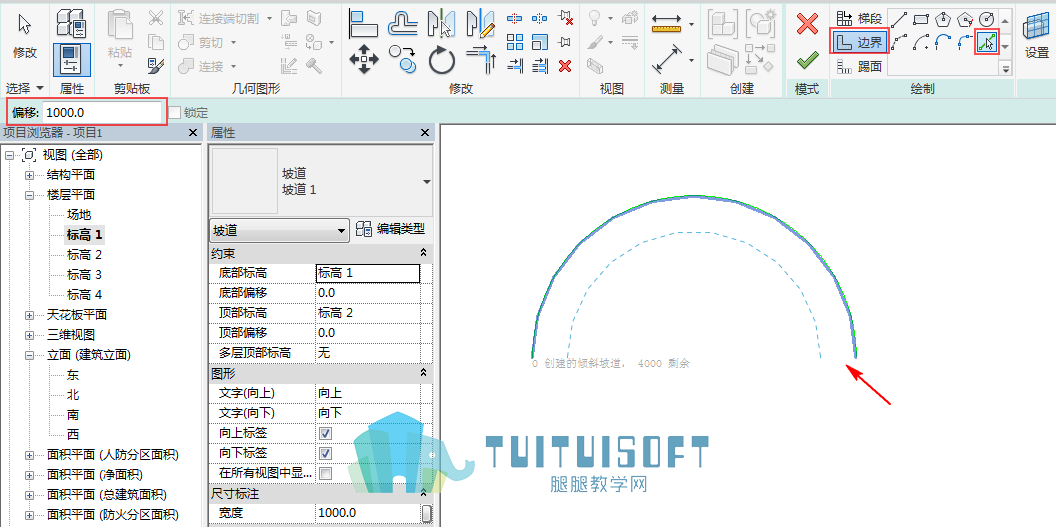Activate the Rotate tool
The width and height of the screenshot is (1056, 527).
(x=442, y=60)
